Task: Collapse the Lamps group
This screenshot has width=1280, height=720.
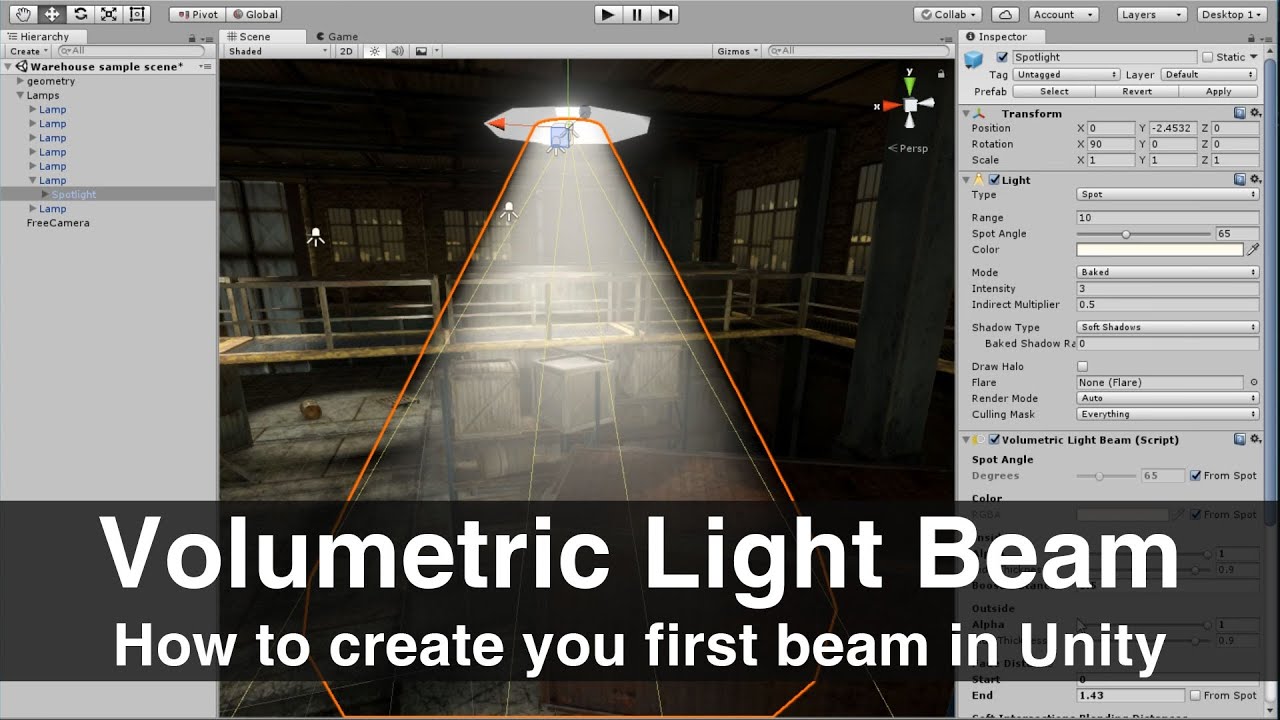Action: coord(20,95)
